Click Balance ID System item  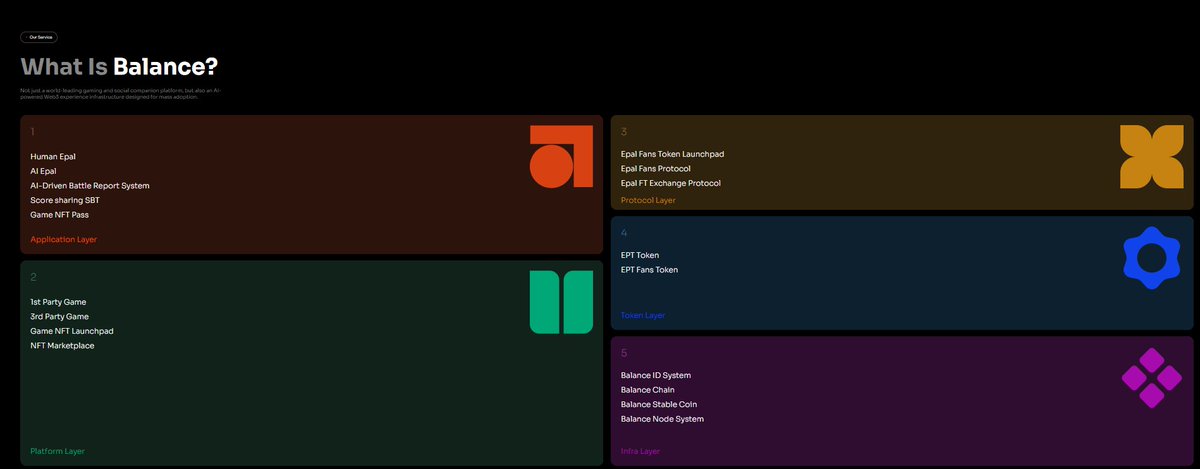click(656, 375)
